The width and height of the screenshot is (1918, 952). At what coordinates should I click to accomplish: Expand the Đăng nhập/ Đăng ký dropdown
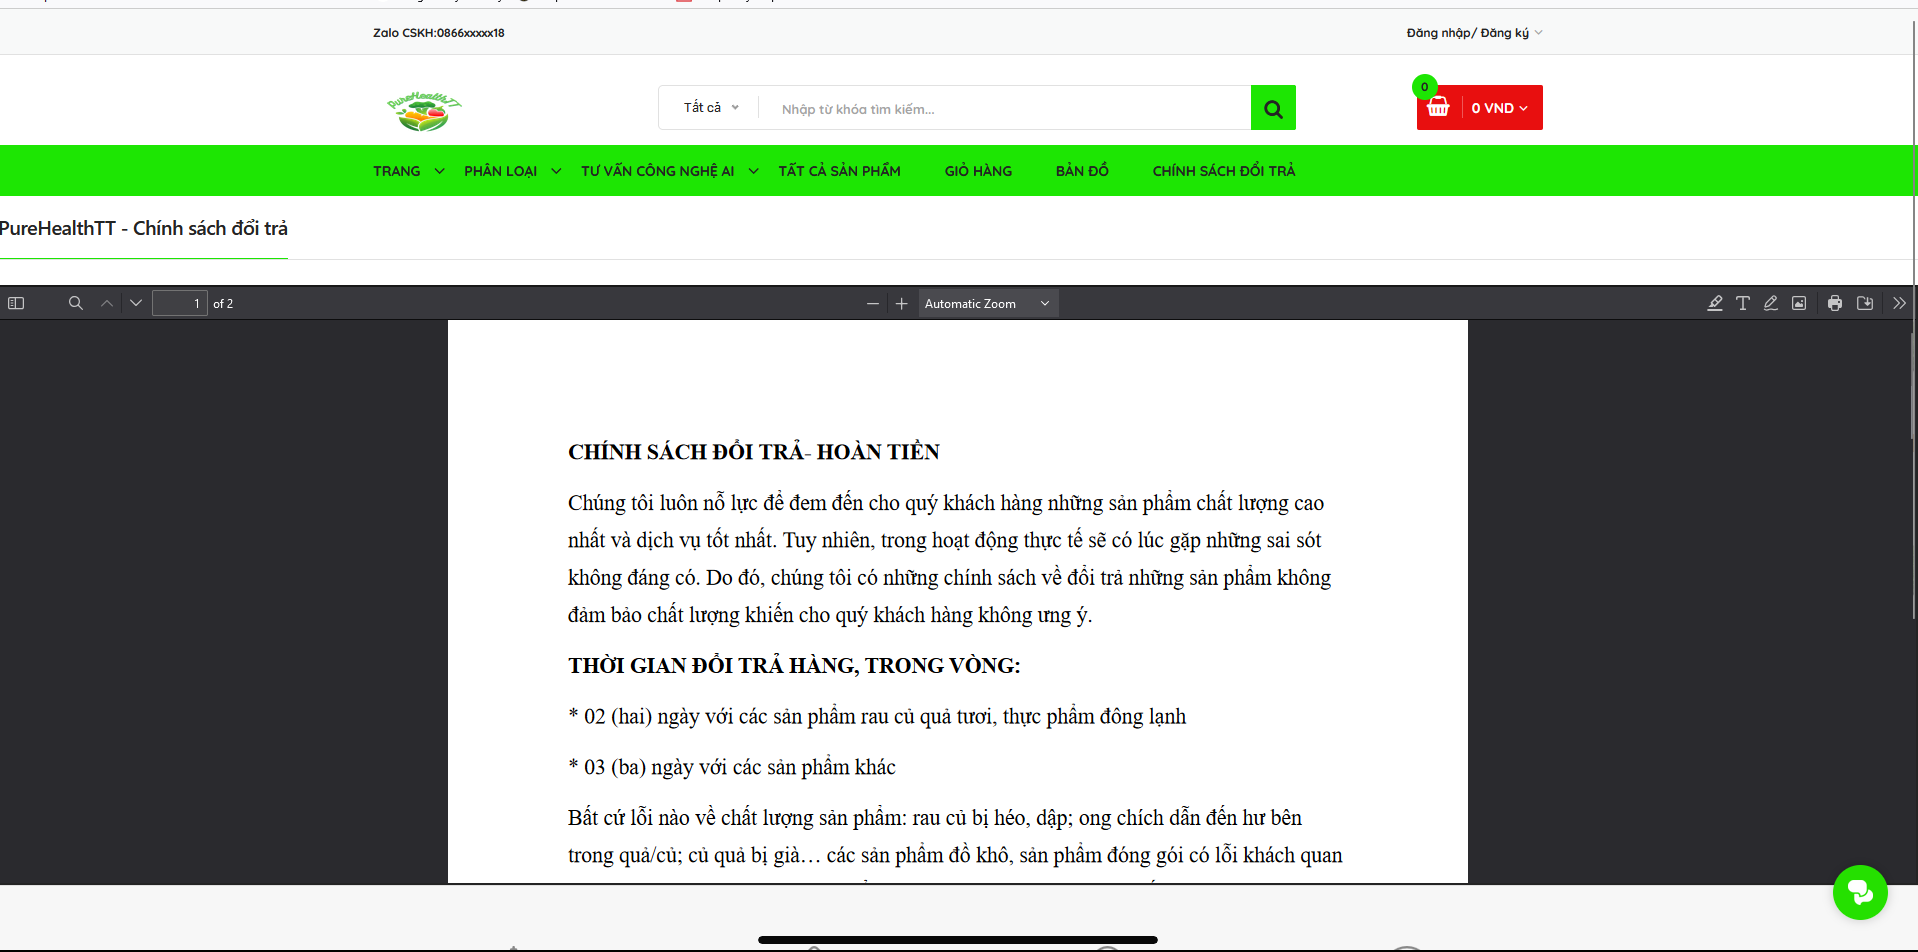[1474, 33]
